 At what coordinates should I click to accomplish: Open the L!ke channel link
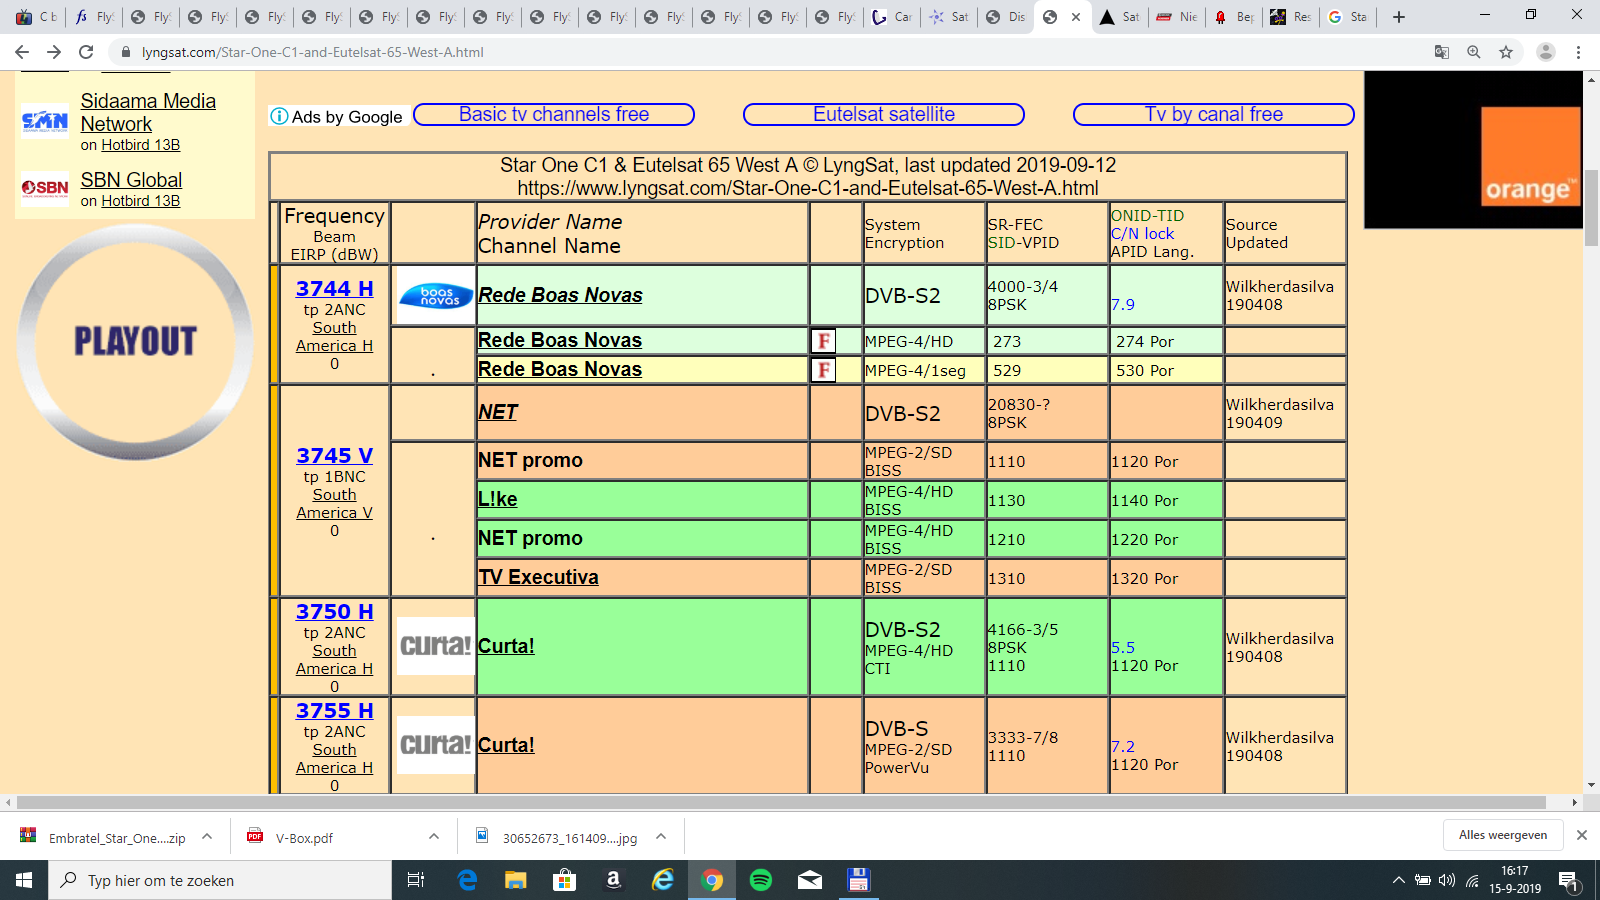tap(497, 499)
